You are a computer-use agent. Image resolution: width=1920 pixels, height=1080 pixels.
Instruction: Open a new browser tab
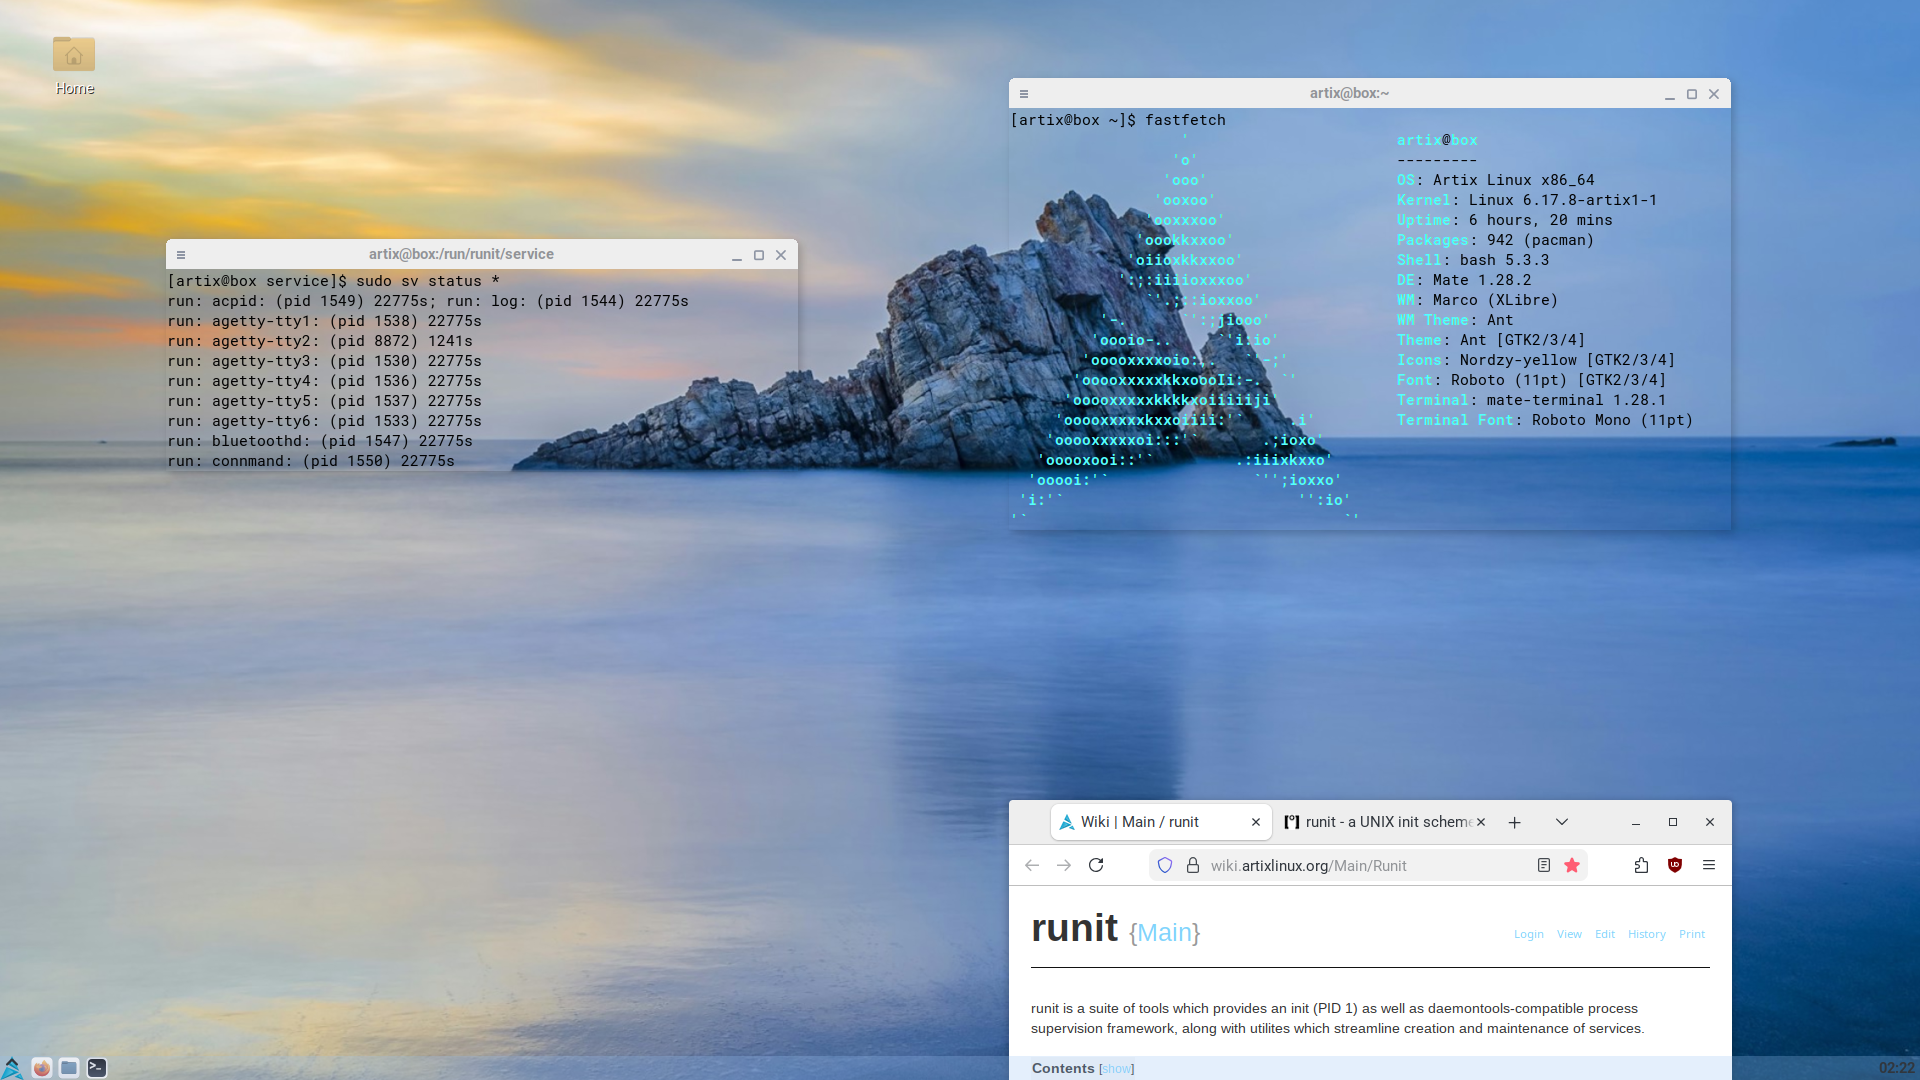click(x=1515, y=822)
